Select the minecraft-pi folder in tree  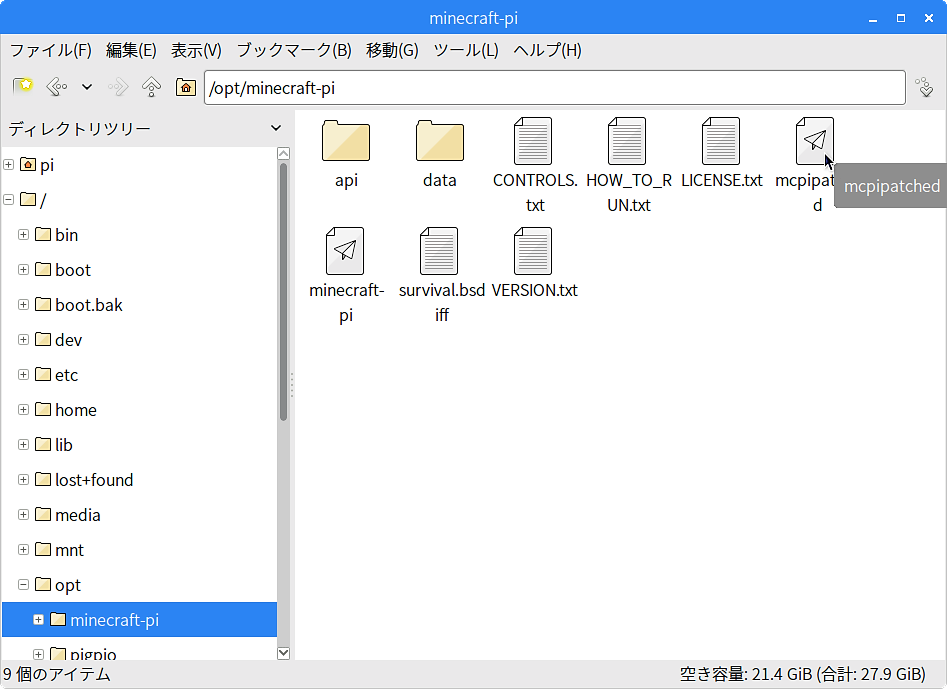tap(140, 620)
